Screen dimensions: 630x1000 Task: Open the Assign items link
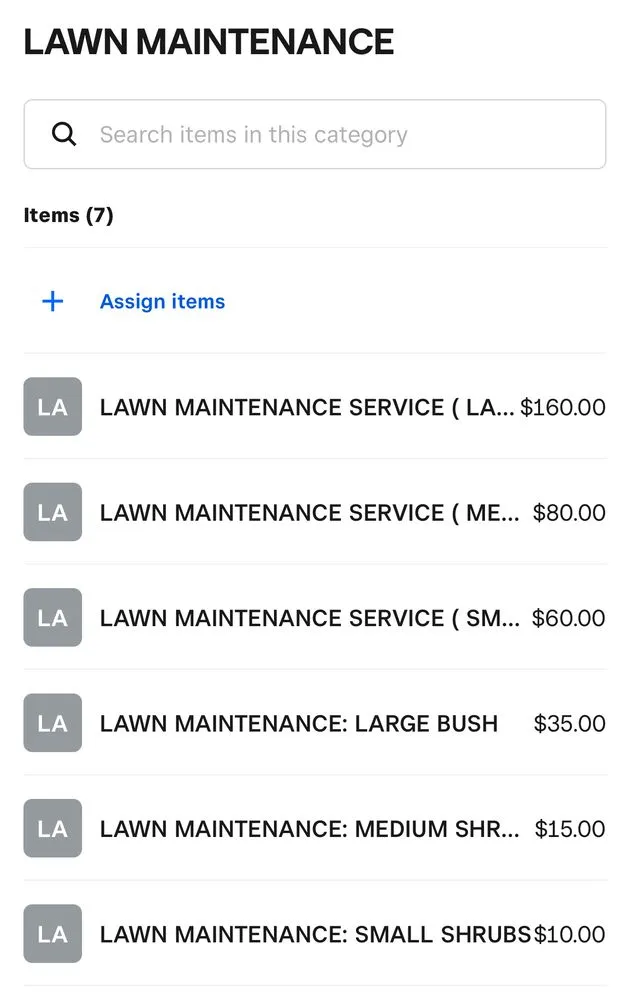coord(162,301)
